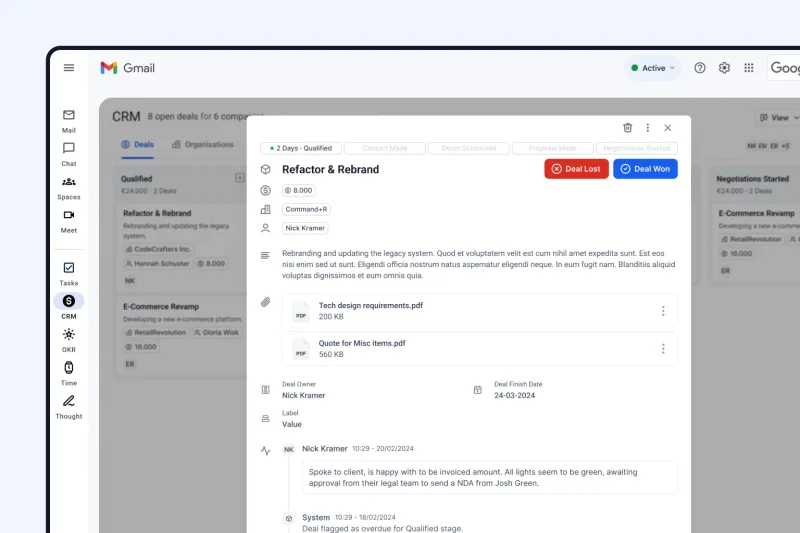The image size is (800, 533).
Task: Select the Negotiations Started stage
Action: [x=637, y=148]
